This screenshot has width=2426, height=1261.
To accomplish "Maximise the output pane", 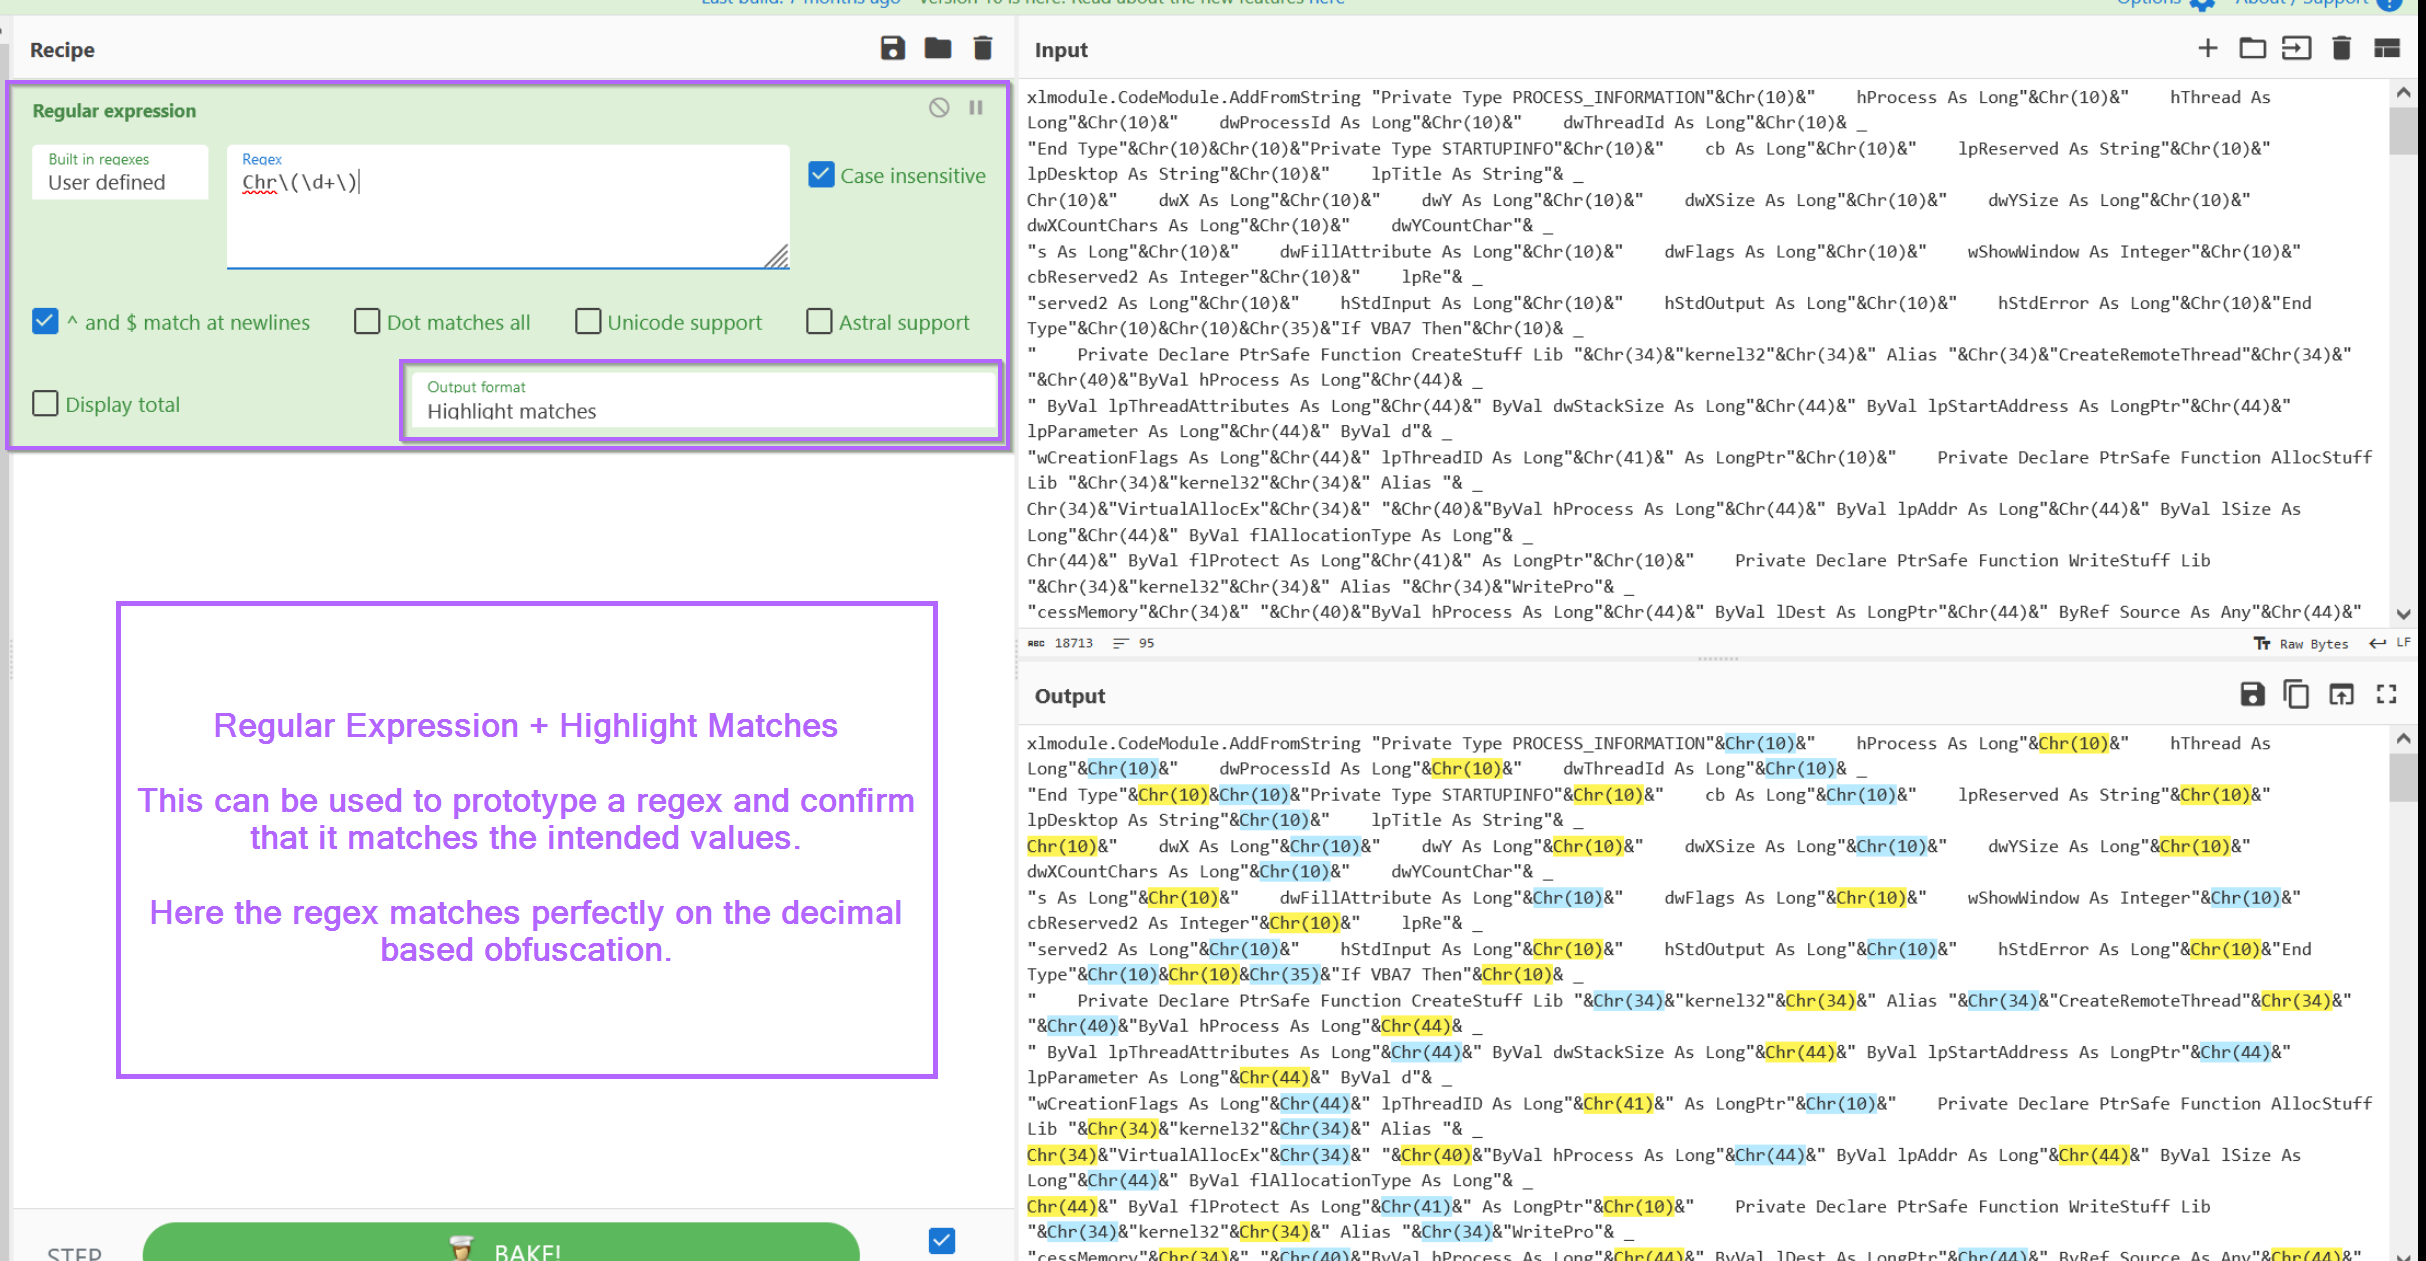I will [2387, 694].
